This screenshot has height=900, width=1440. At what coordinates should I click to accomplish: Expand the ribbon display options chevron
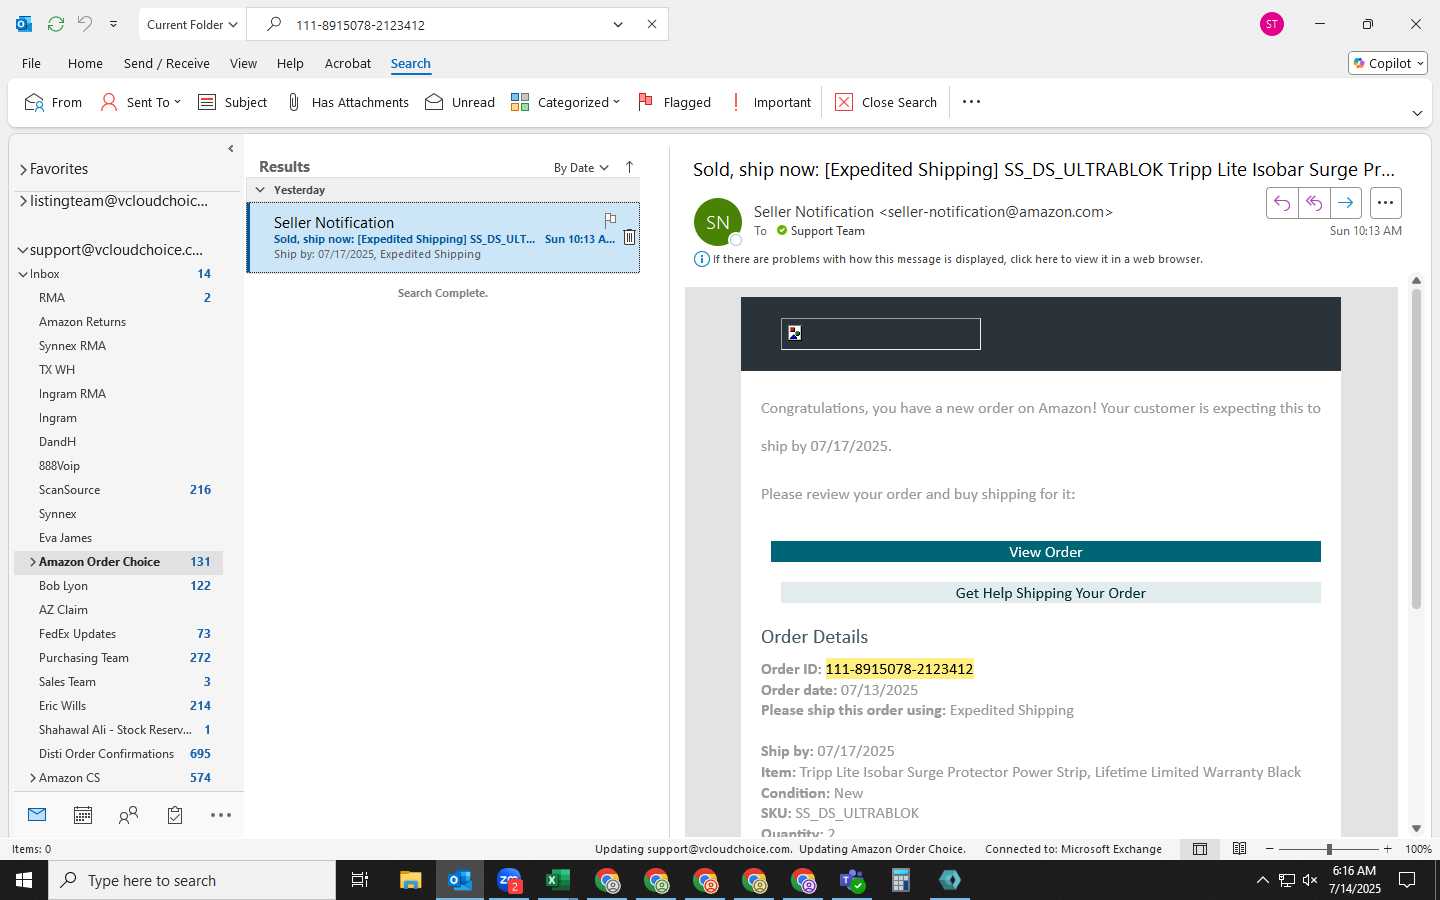pyautogui.click(x=1417, y=113)
